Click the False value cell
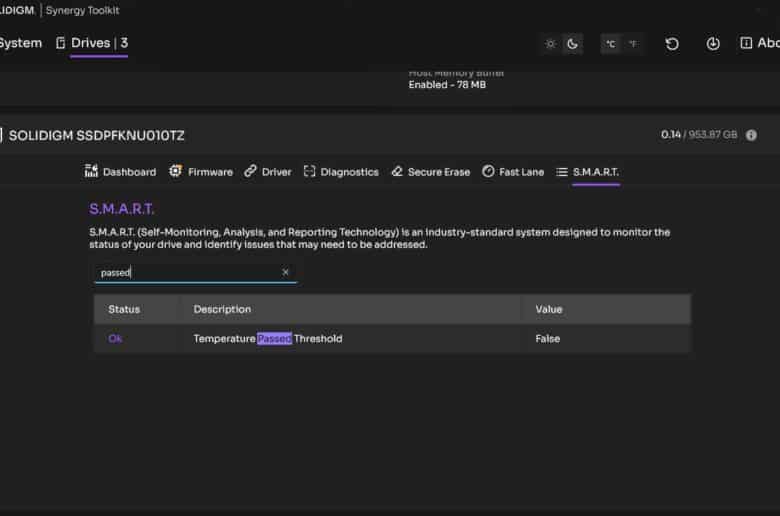 pyautogui.click(x=548, y=339)
